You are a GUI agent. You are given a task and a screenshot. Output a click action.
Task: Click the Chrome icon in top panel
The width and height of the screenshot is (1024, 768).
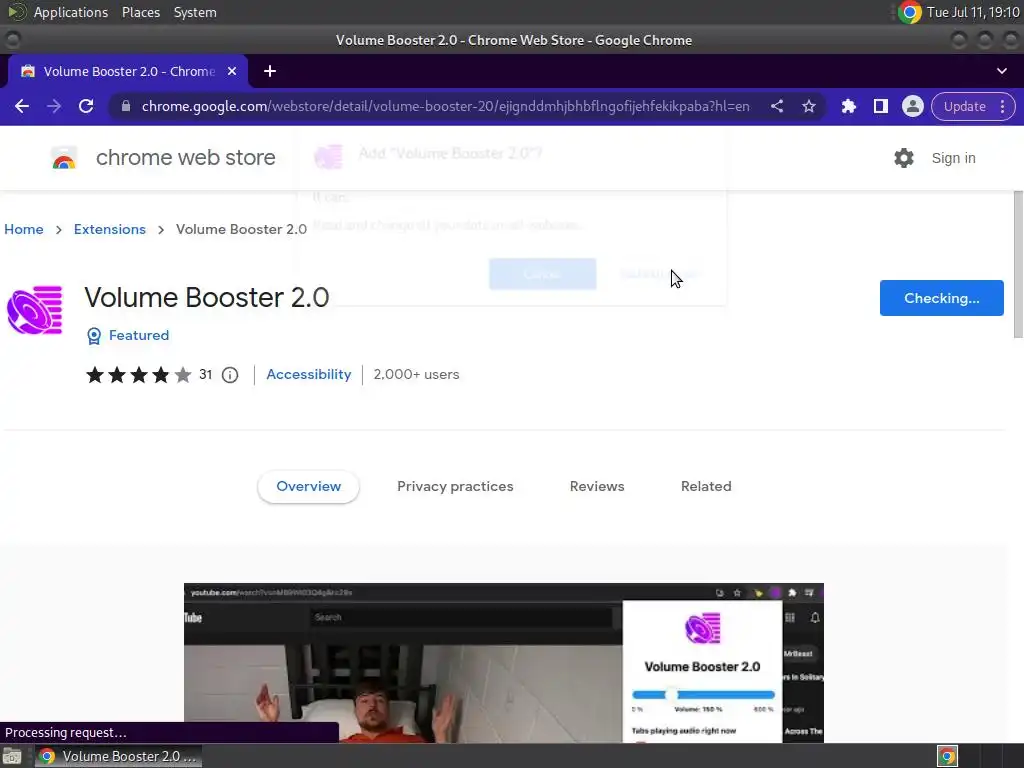click(909, 12)
